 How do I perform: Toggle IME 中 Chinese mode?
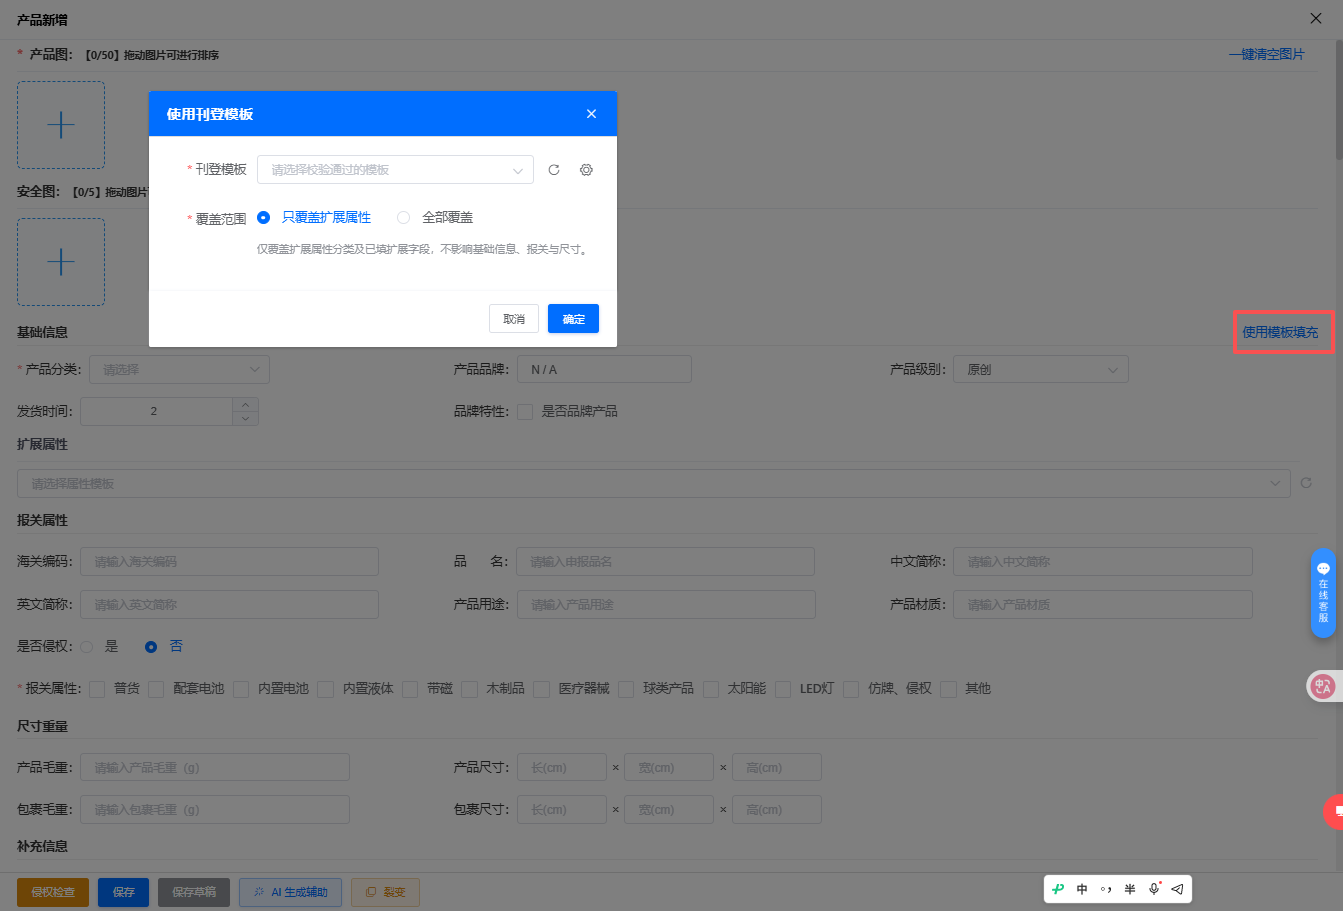tap(1082, 889)
